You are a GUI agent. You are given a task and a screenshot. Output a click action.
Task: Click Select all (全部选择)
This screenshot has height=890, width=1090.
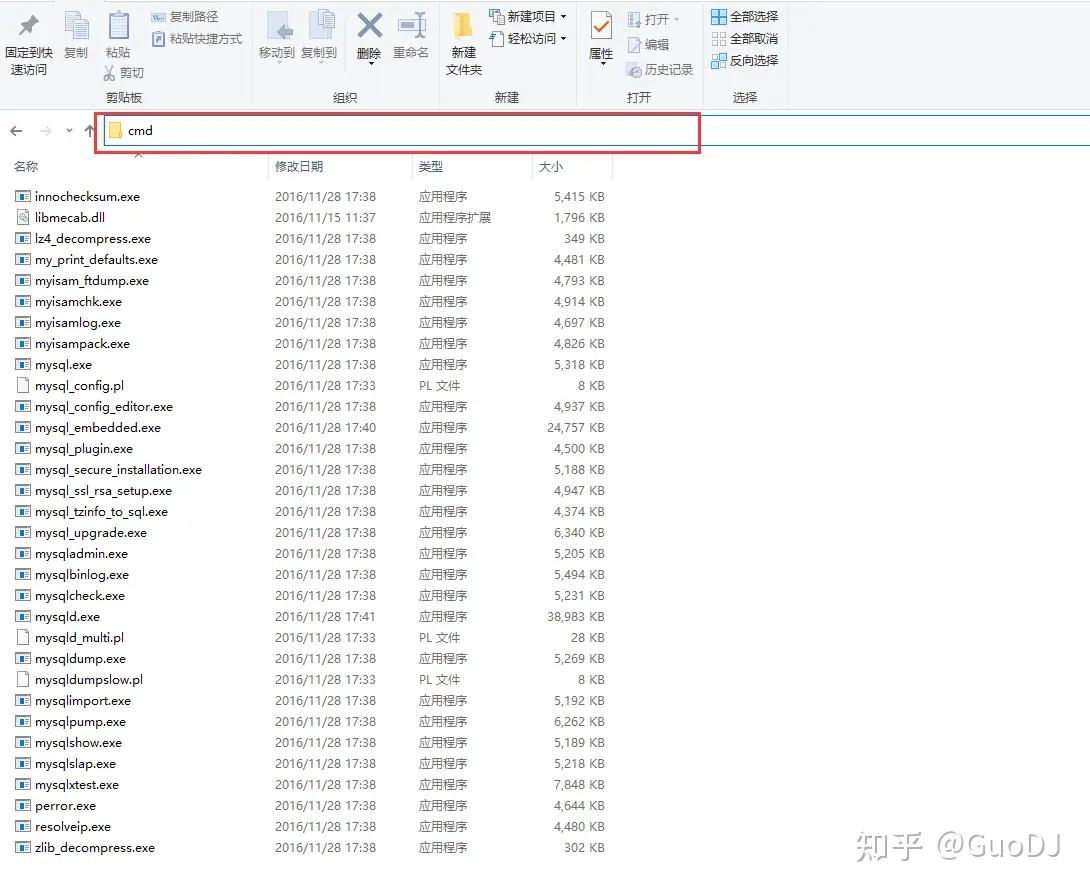pos(744,17)
